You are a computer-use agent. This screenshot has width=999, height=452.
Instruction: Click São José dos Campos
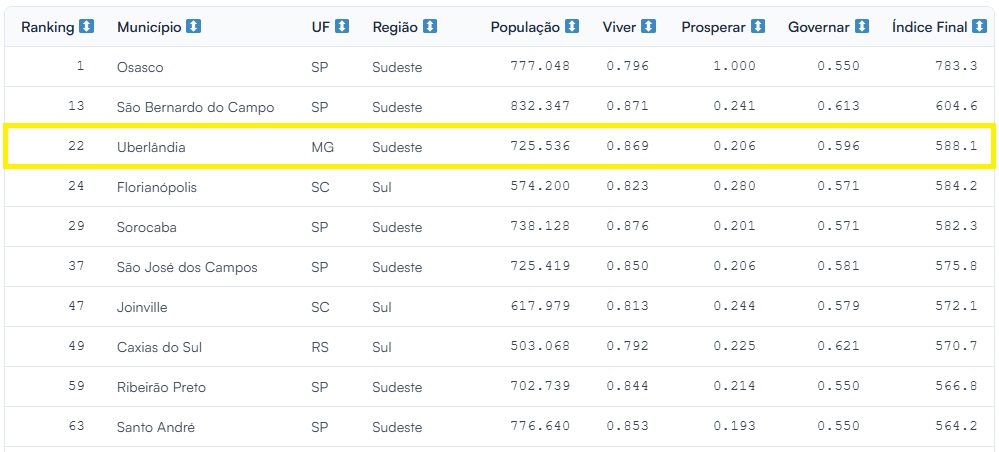pos(187,267)
